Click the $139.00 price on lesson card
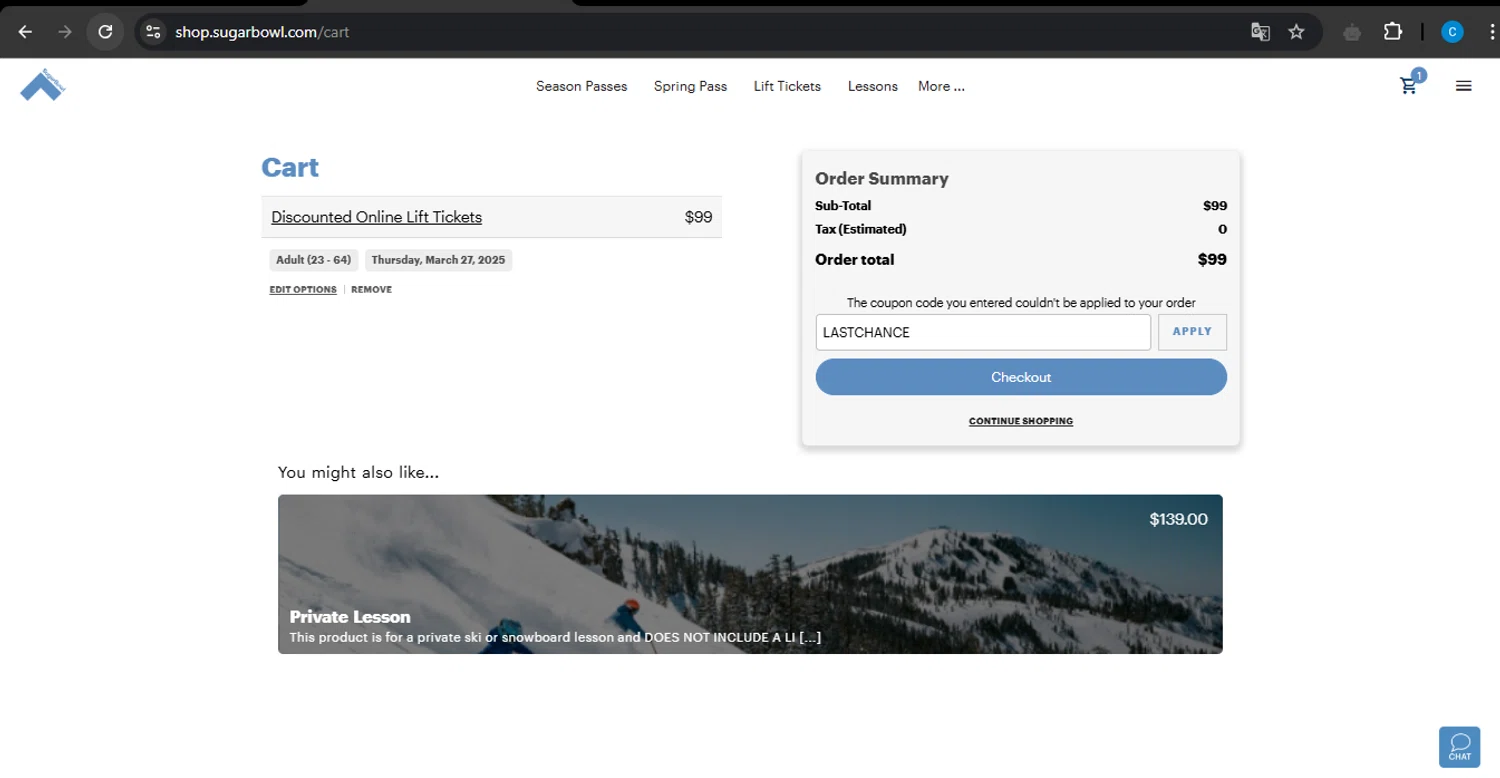Screen dimensions: 1500x778 [x=1178, y=519]
